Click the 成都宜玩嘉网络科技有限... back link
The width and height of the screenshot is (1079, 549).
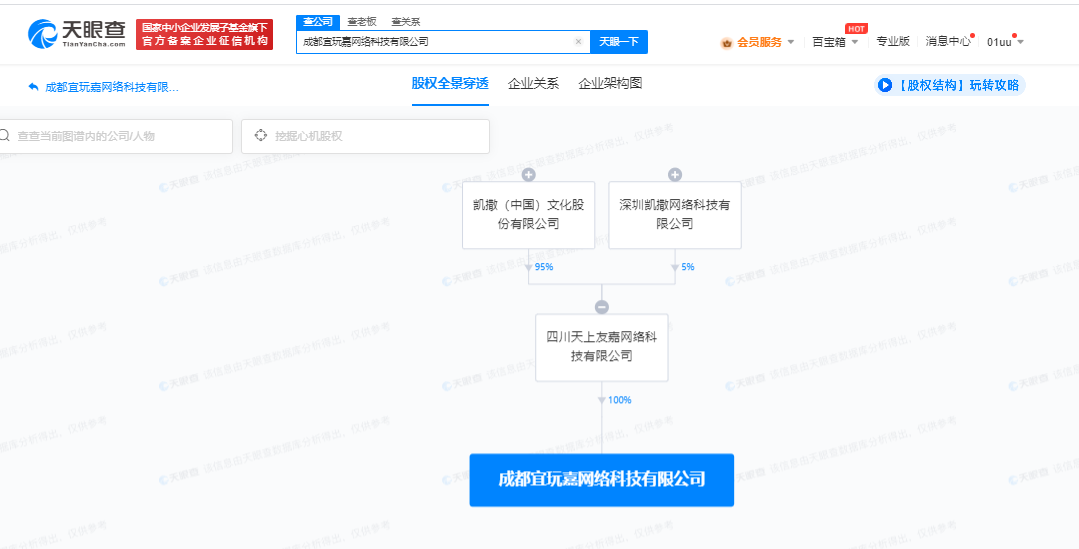(x=111, y=87)
